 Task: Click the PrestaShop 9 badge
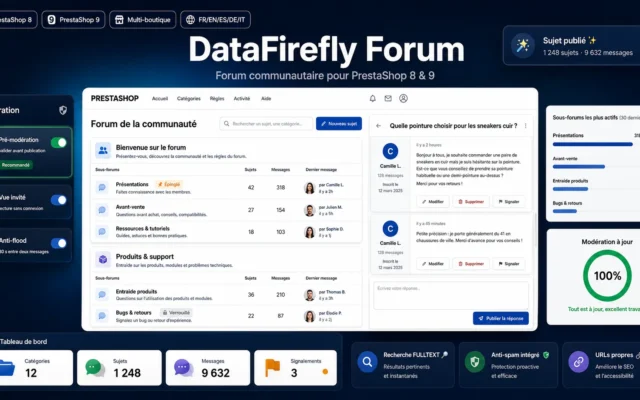[73, 20]
